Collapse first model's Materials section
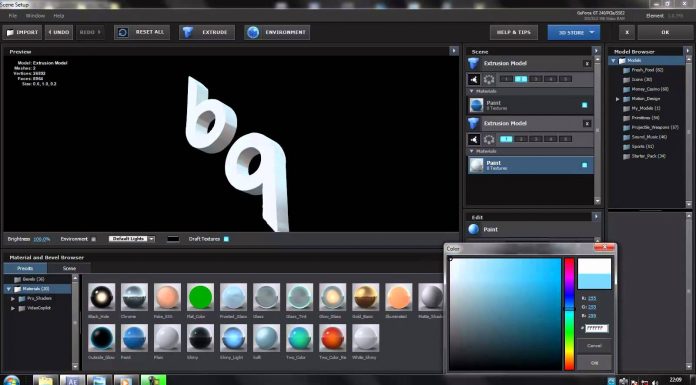Viewport: 696px width, 385px height. [471, 91]
